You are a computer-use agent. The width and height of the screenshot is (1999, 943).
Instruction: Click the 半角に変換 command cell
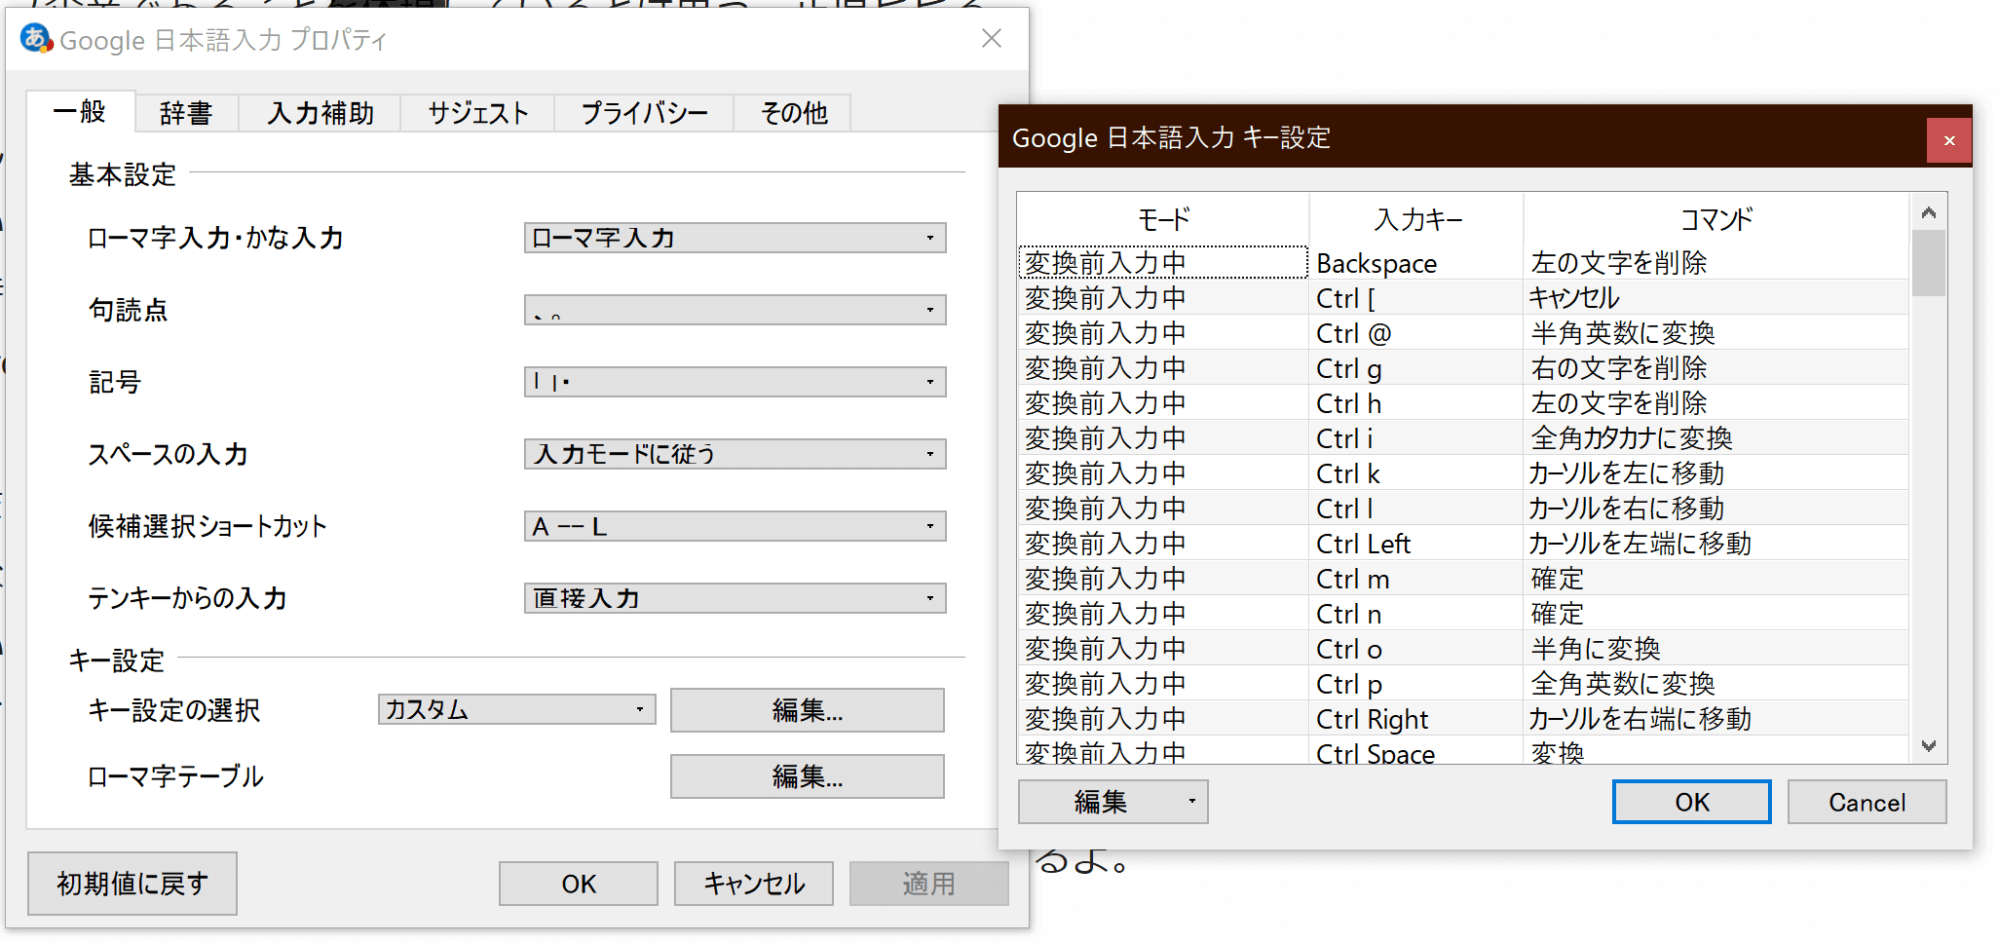(x=1716, y=649)
